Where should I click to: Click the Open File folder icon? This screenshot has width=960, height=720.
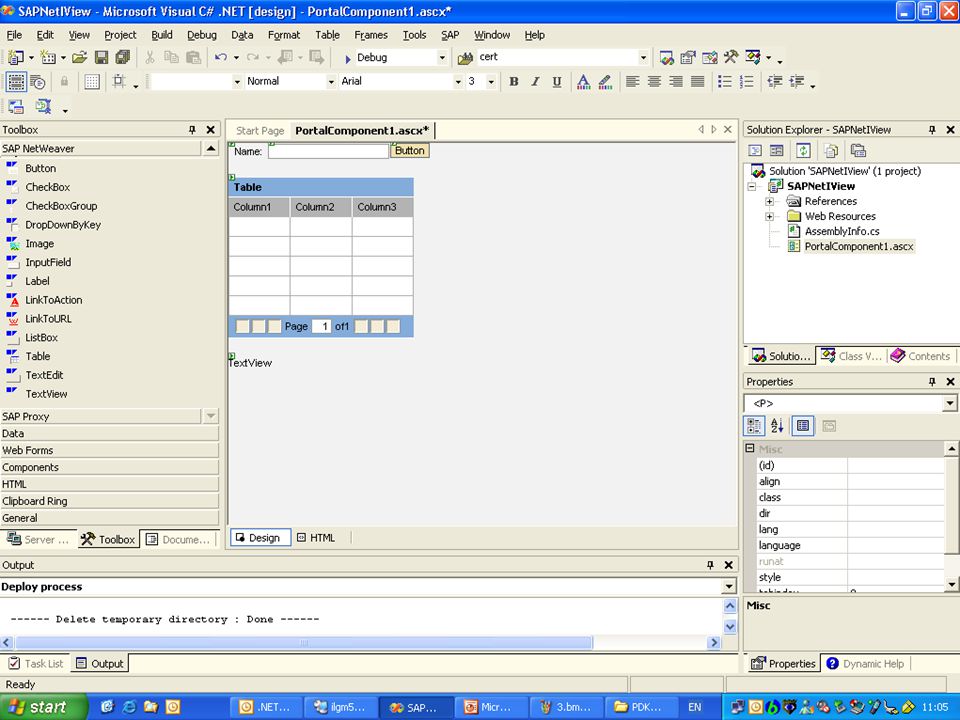click(80, 58)
